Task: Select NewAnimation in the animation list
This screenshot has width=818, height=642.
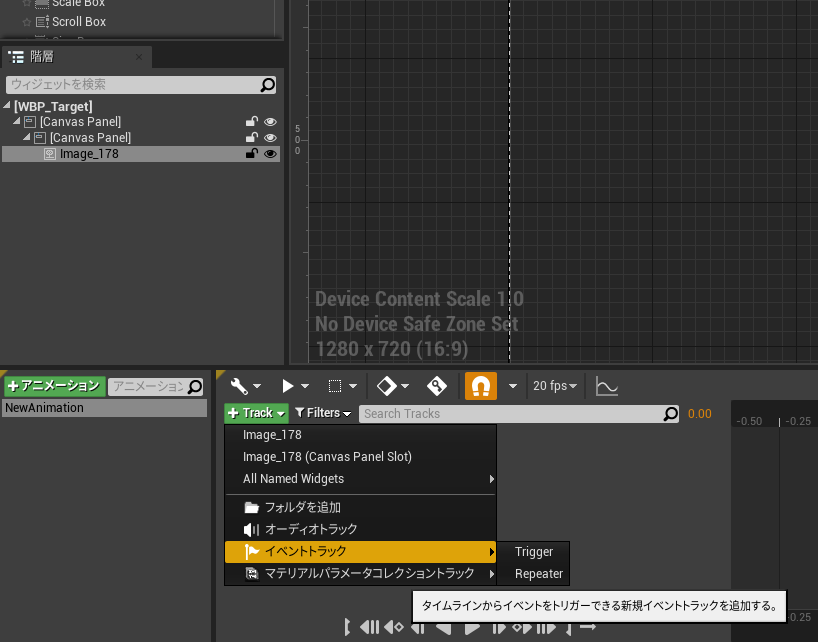Action: (105, 408)
